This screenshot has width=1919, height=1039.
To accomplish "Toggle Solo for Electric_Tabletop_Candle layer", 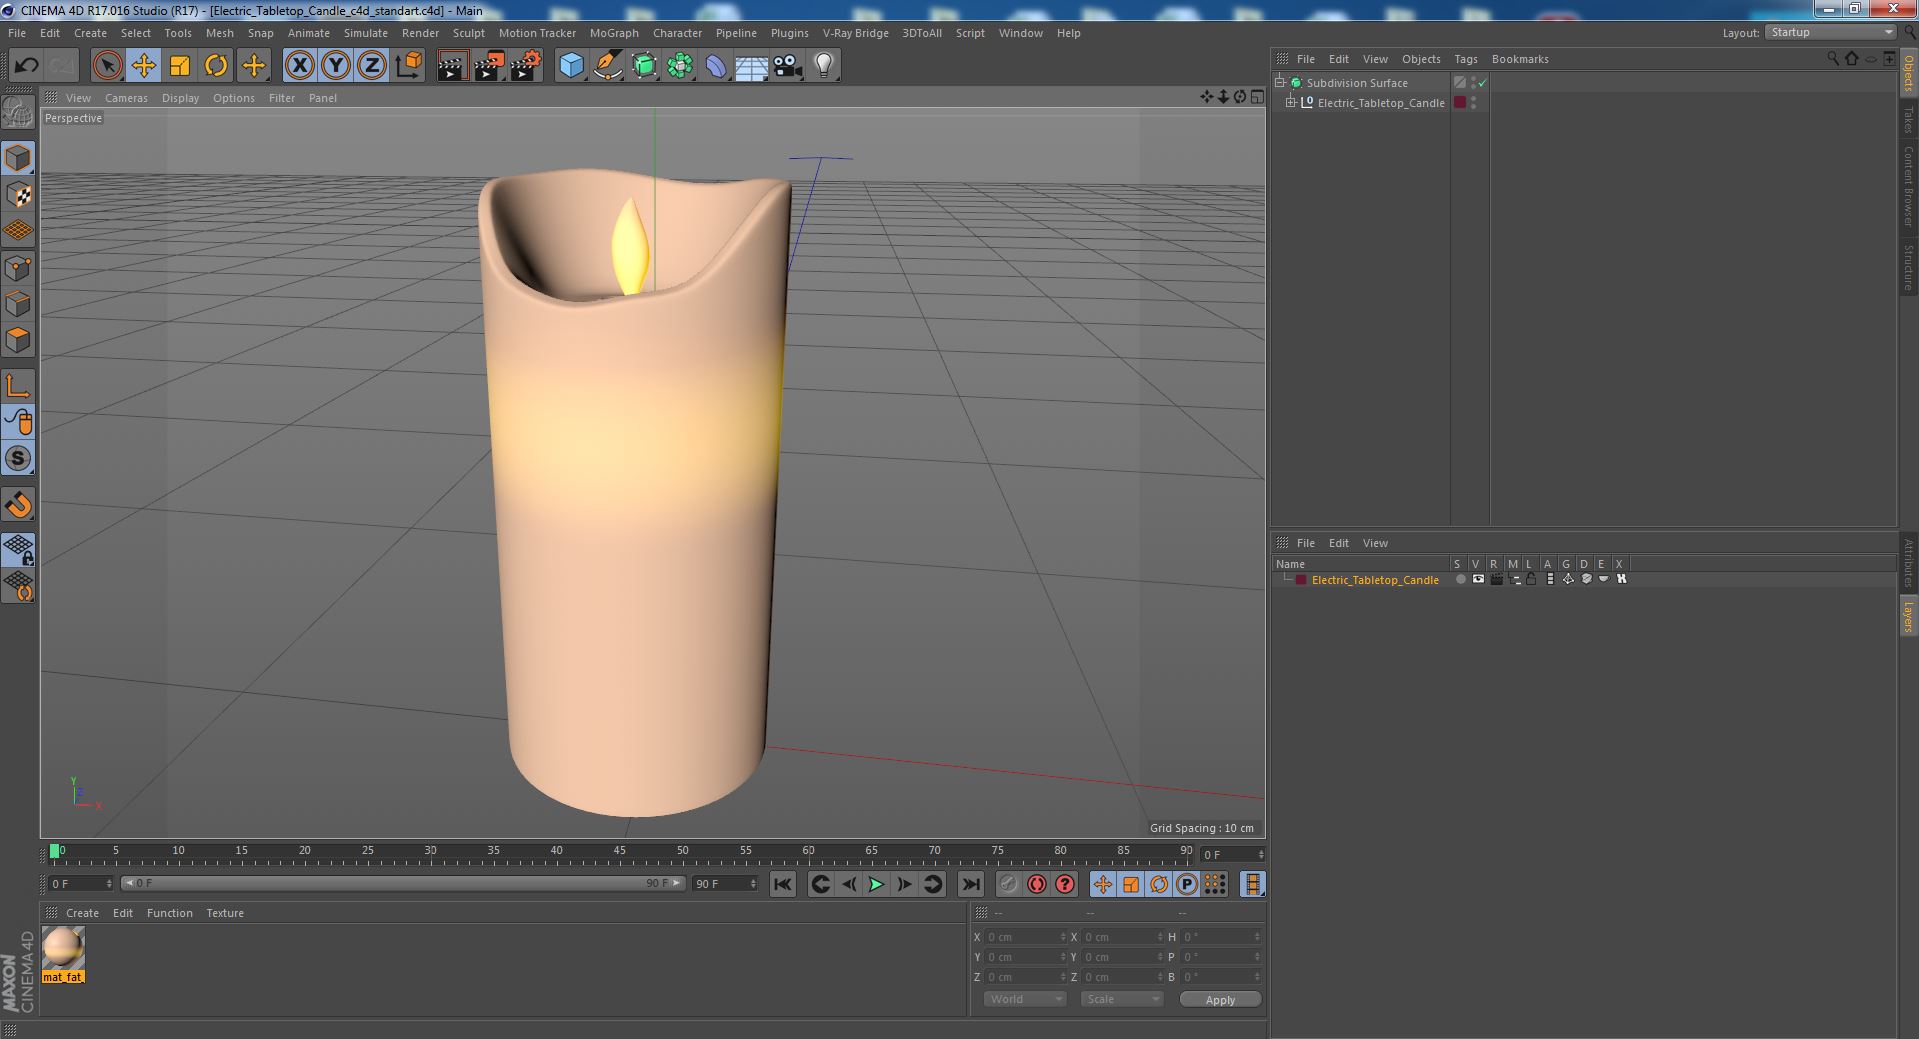I will (1460, 579).
